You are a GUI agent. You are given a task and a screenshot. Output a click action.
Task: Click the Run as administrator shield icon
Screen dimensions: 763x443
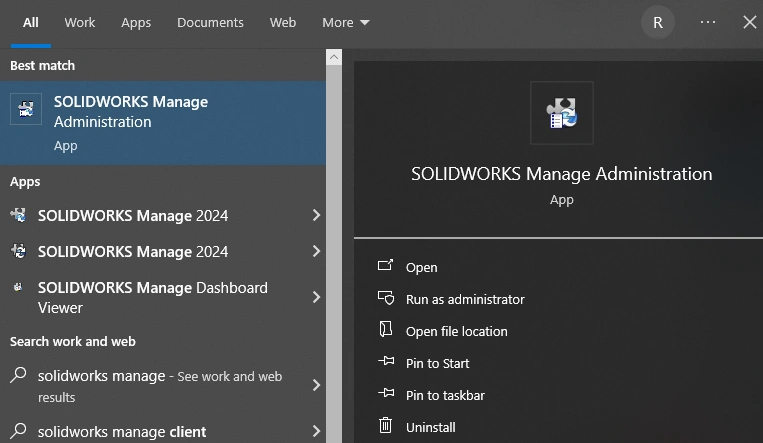[386, 297]
